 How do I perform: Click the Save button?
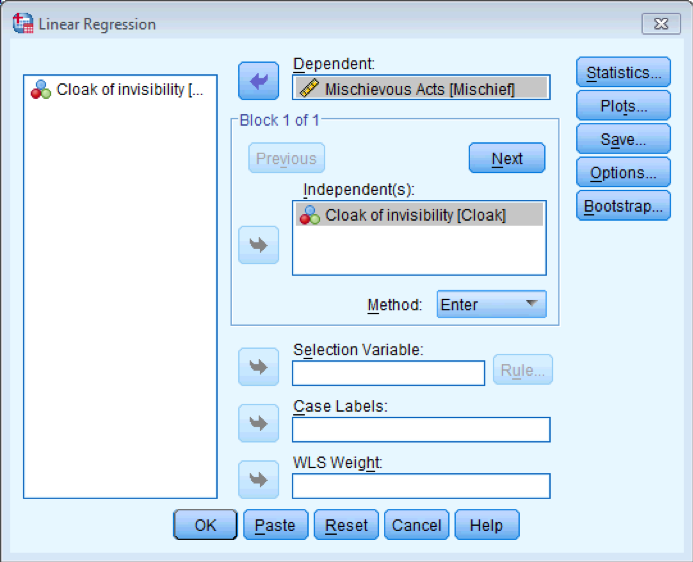pos(623,139)
